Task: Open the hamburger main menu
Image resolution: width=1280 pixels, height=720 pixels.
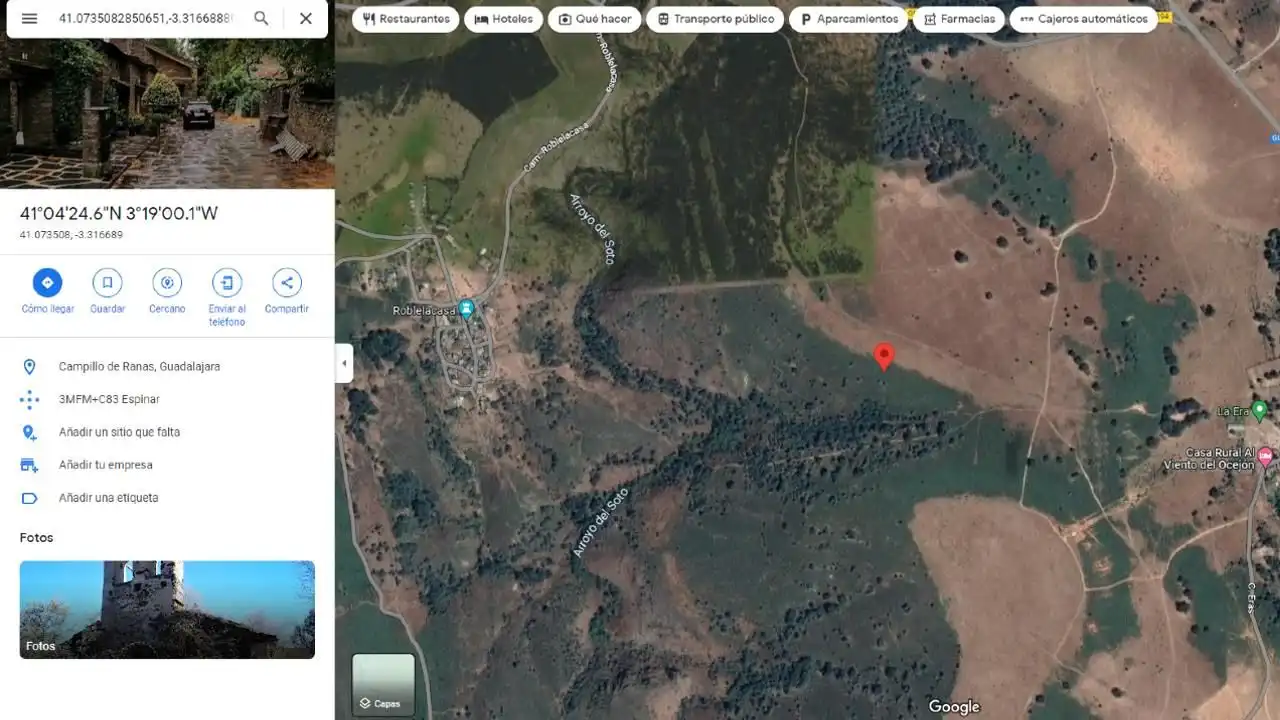Action: pos(29,18)
